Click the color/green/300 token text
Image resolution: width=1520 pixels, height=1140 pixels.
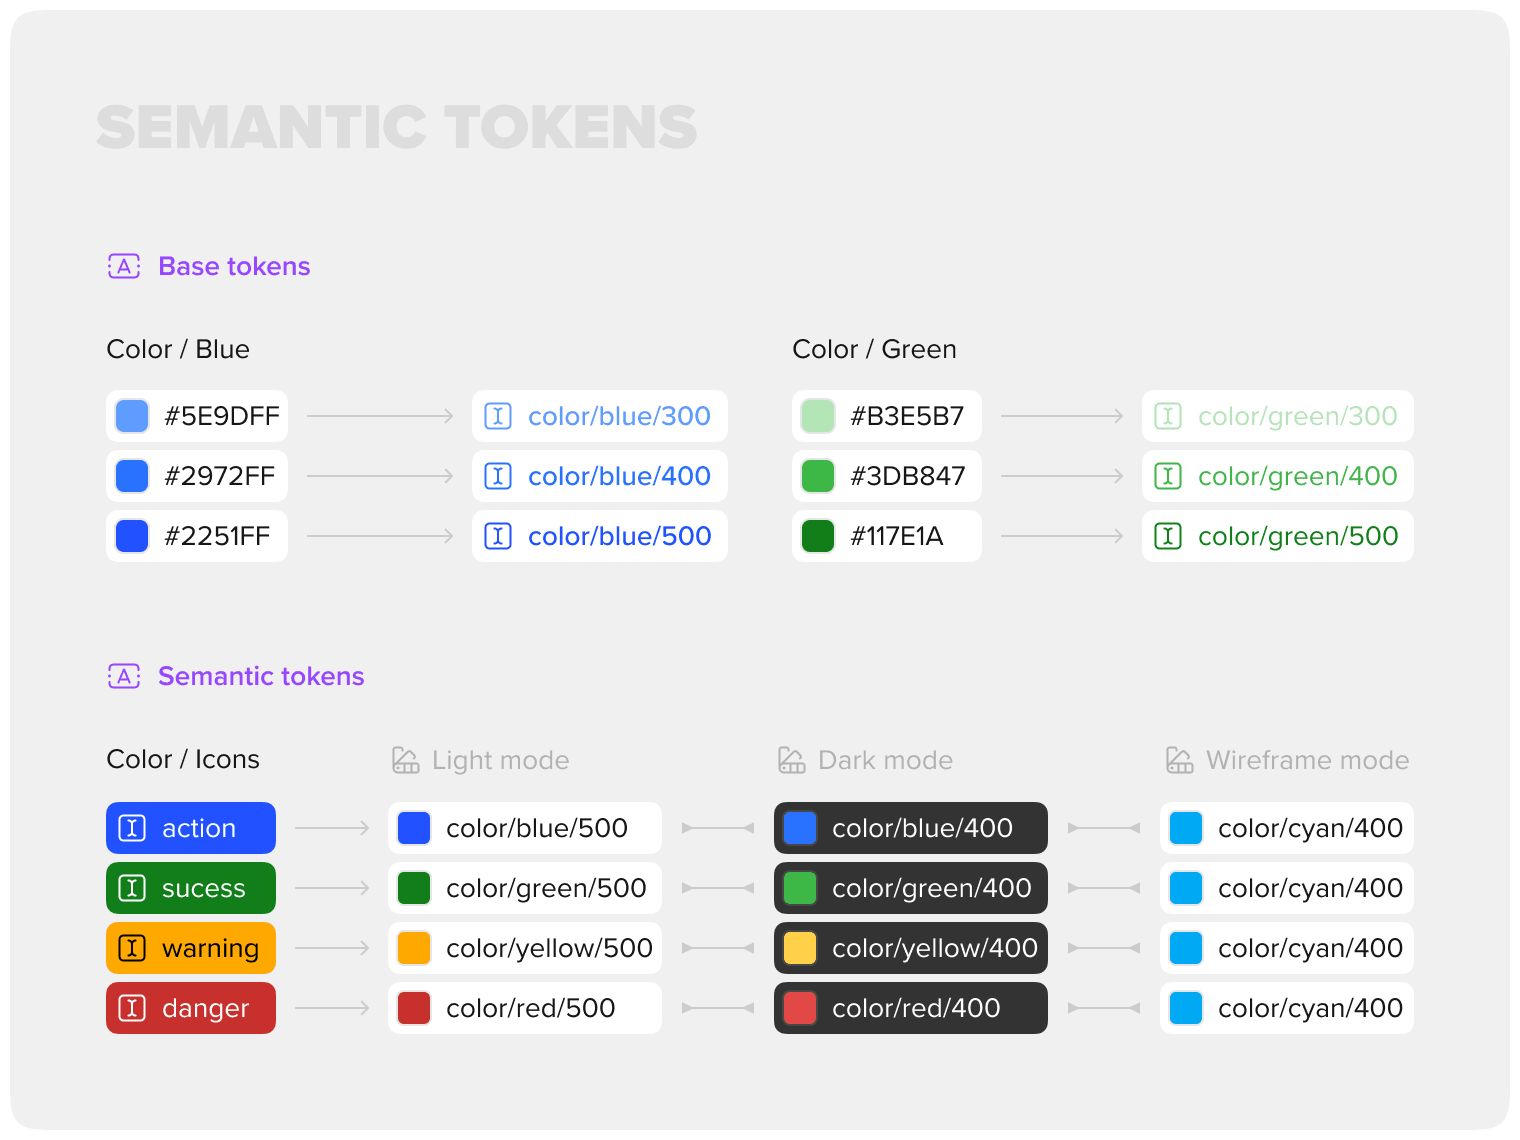click(1298, 416)
